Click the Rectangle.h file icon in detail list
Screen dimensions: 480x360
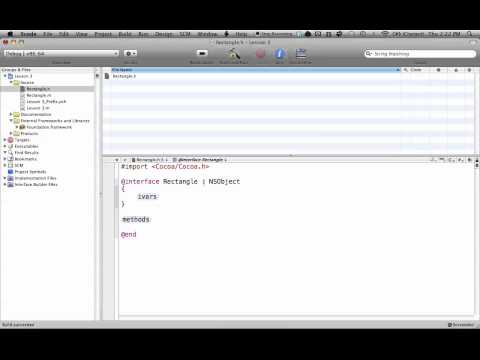pos(107,76)
